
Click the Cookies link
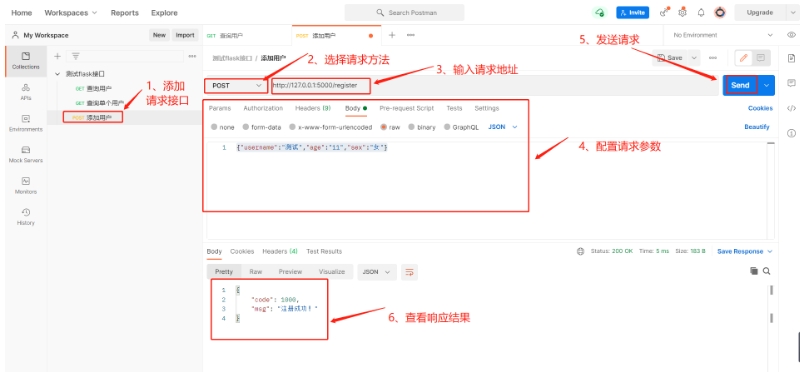click(x=760, y=108)
